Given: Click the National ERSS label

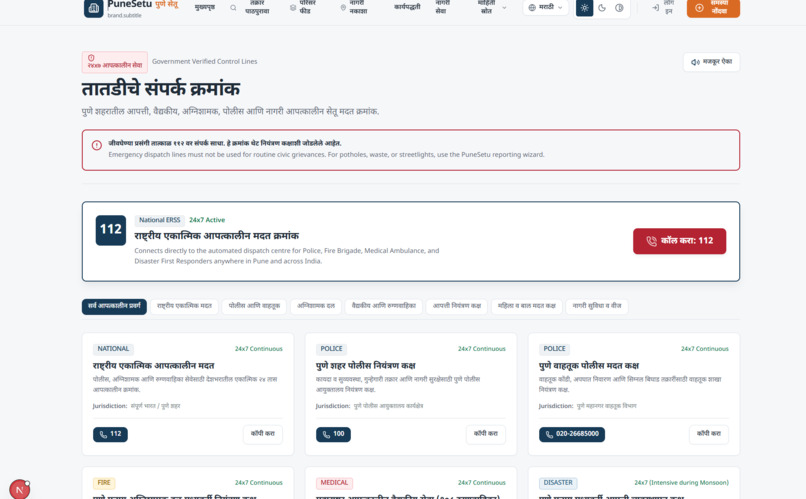Looking at the screenshot, I should [x=159, y=220].
